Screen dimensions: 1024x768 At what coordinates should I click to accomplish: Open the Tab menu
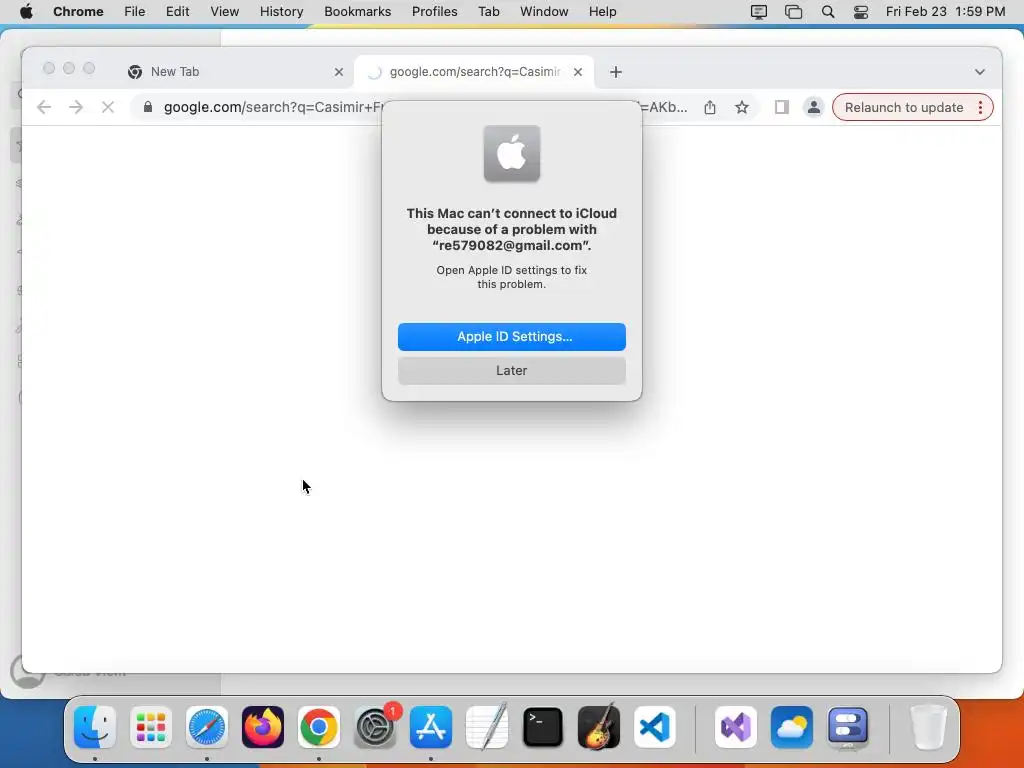click(x=488, y=12)
